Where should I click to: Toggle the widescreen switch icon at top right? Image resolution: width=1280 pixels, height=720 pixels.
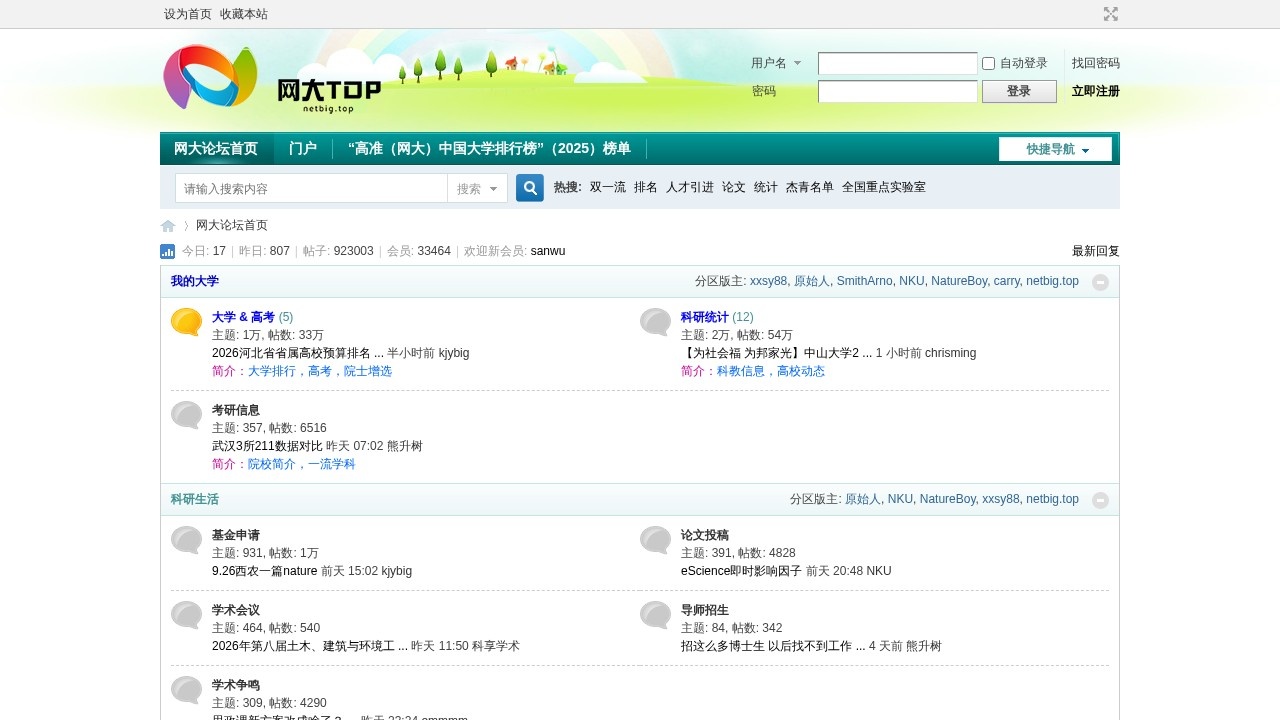[x=1110, y=14]
